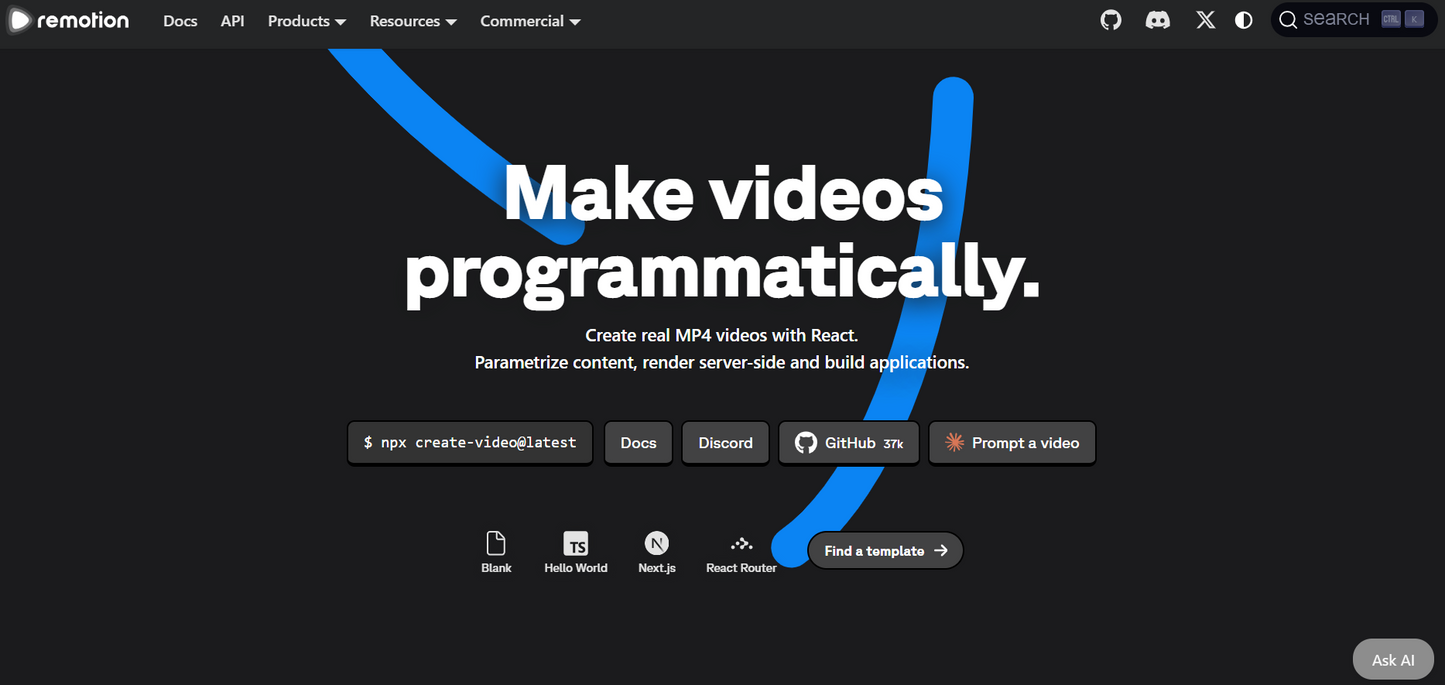1445x685 pixels.
Task: Open the Commercial dropdown
Action: tap(530, 20)
